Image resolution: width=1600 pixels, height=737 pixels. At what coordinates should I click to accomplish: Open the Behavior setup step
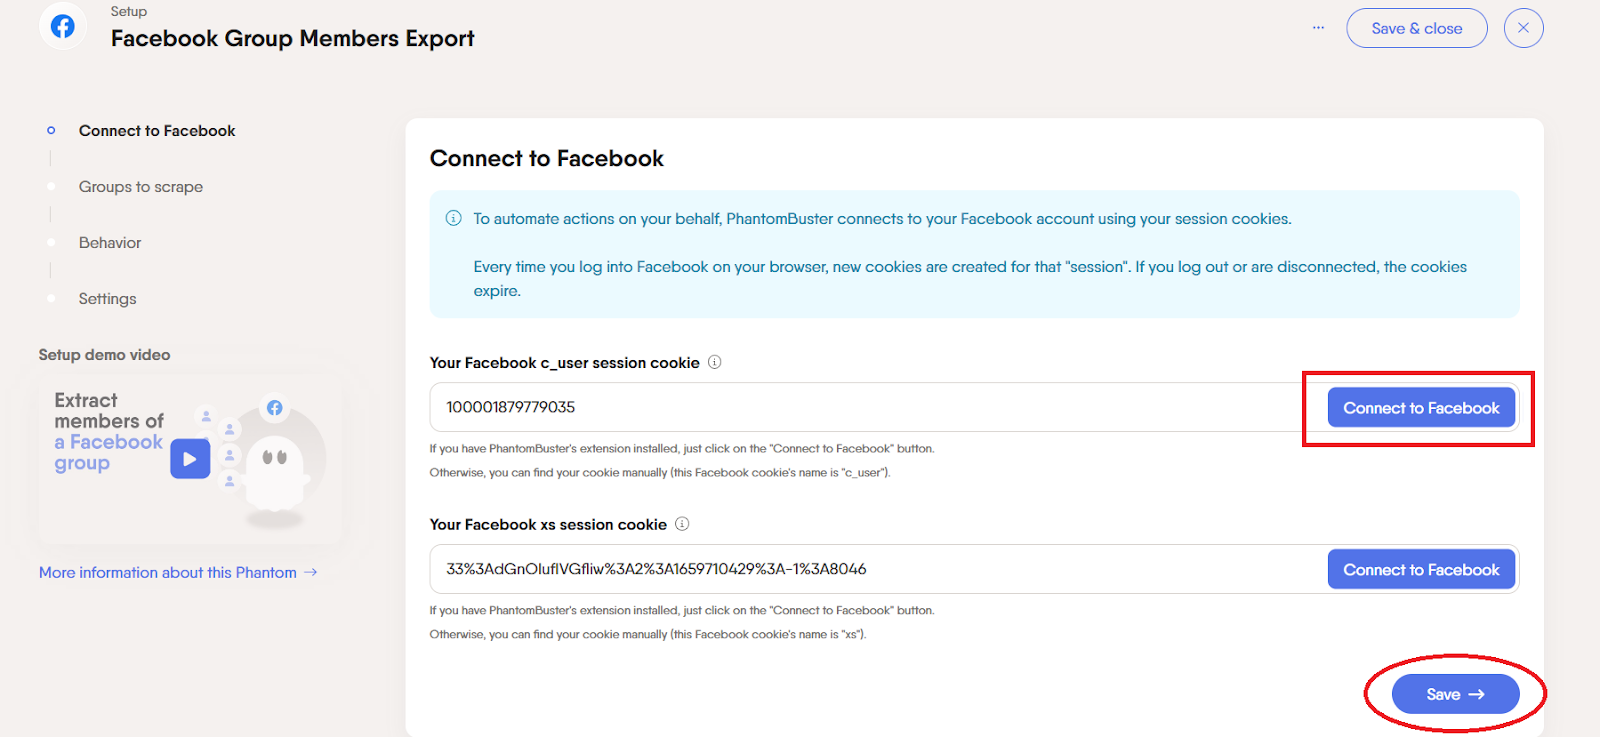(110, 243)
